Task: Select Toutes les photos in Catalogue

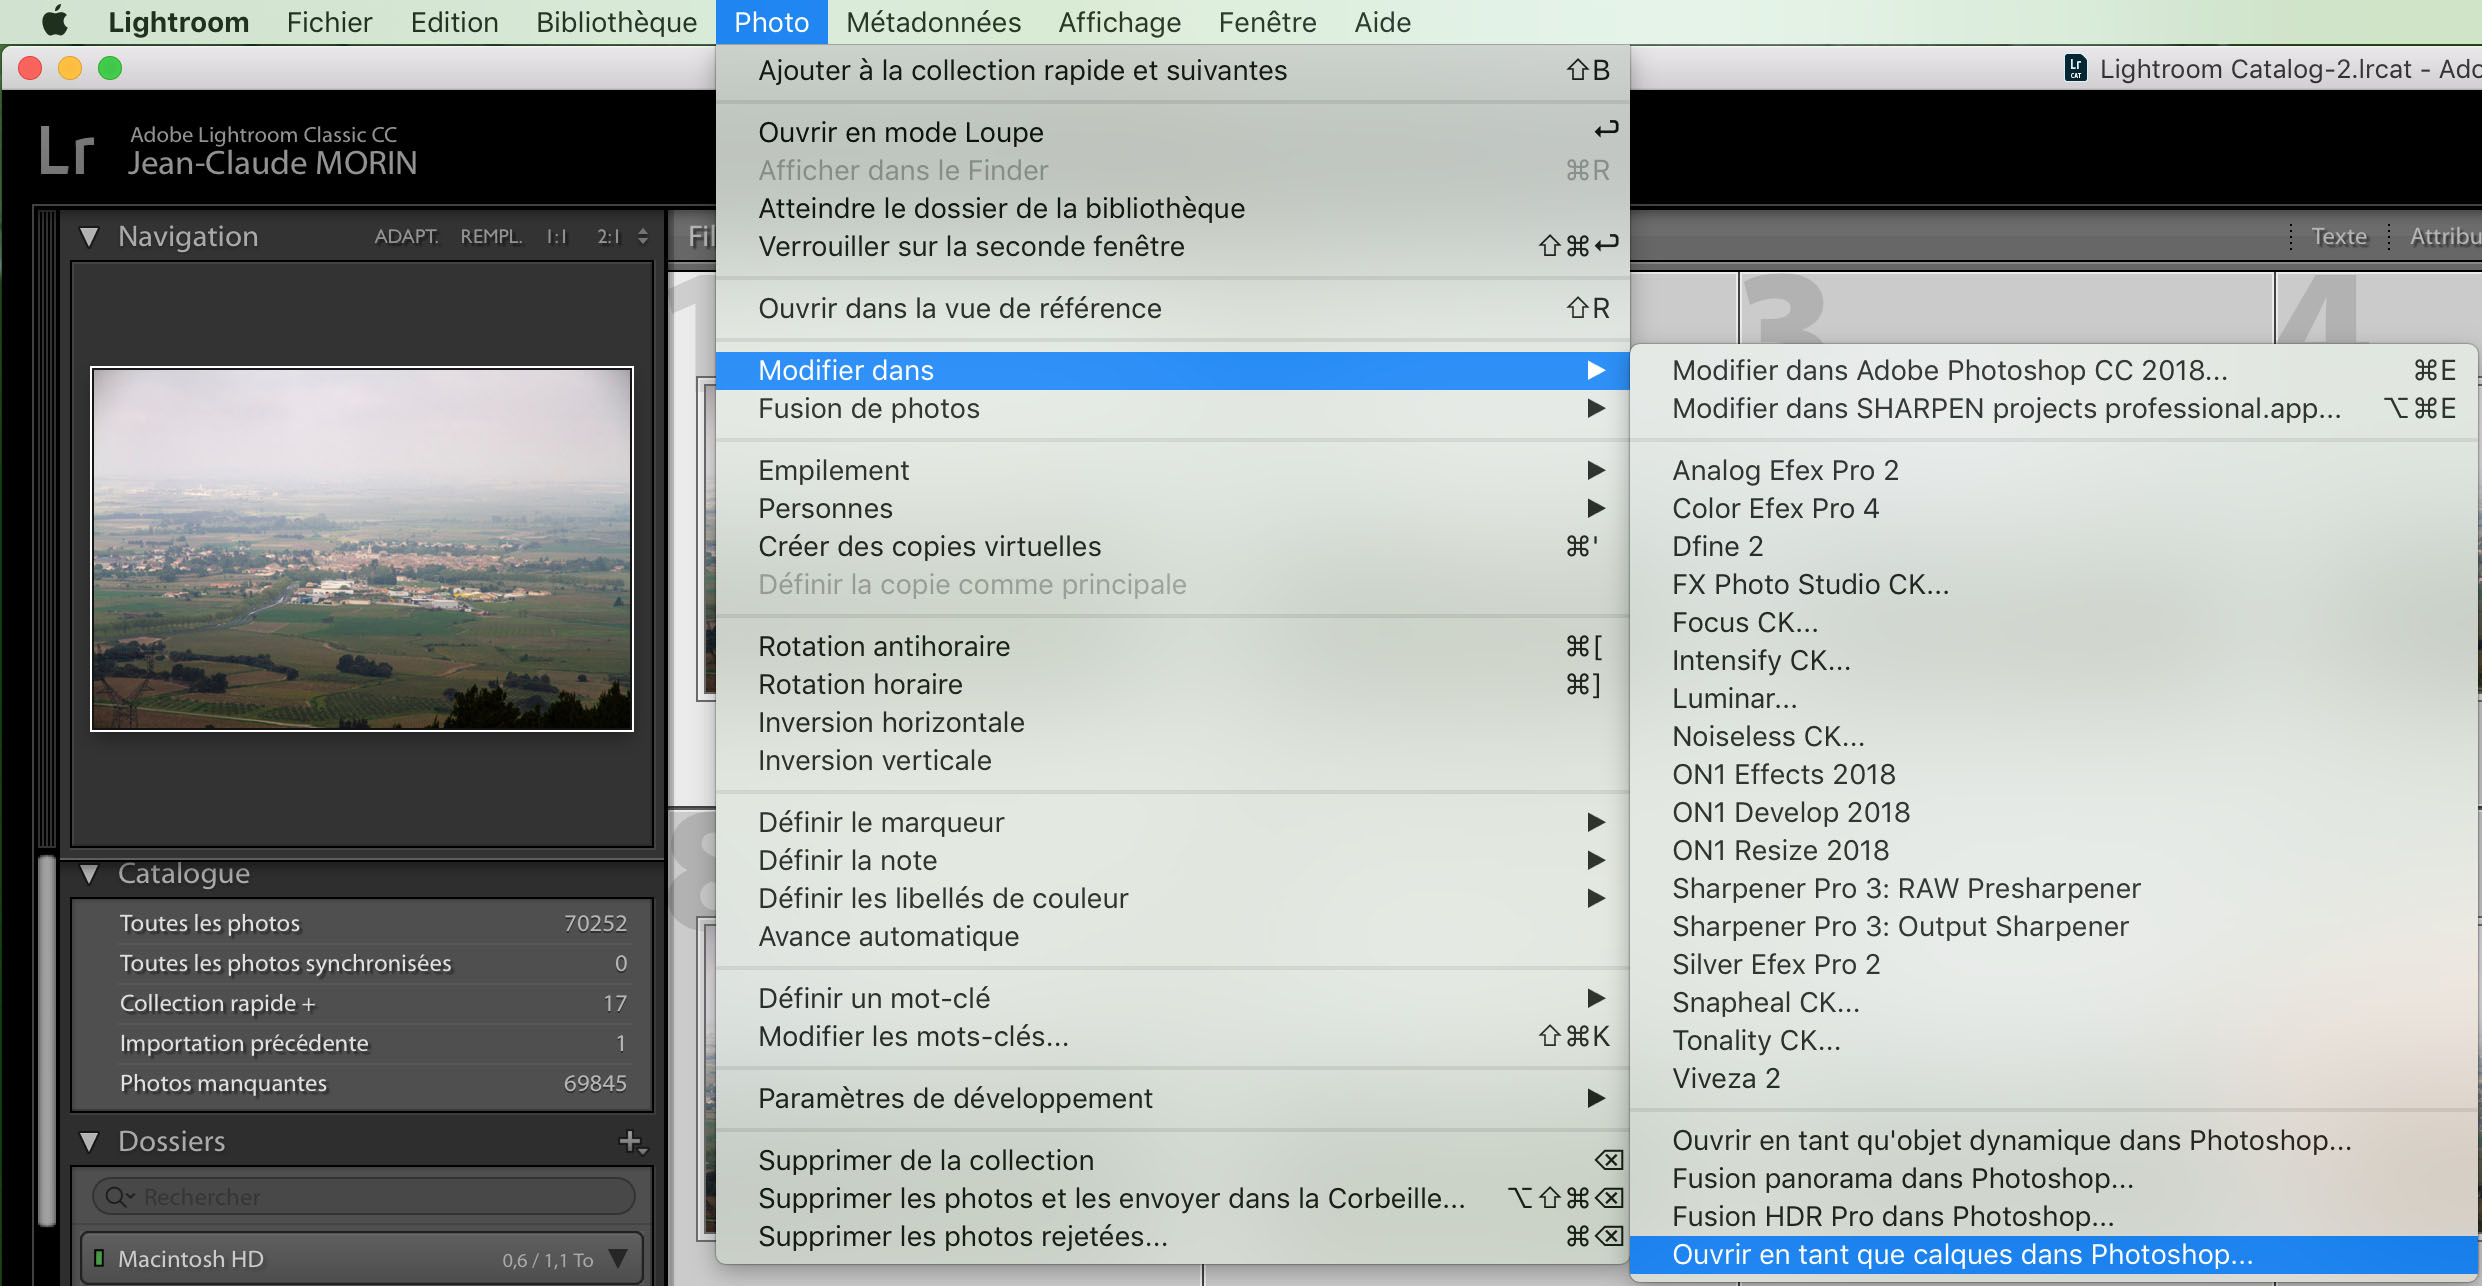Action: point(210,923)
